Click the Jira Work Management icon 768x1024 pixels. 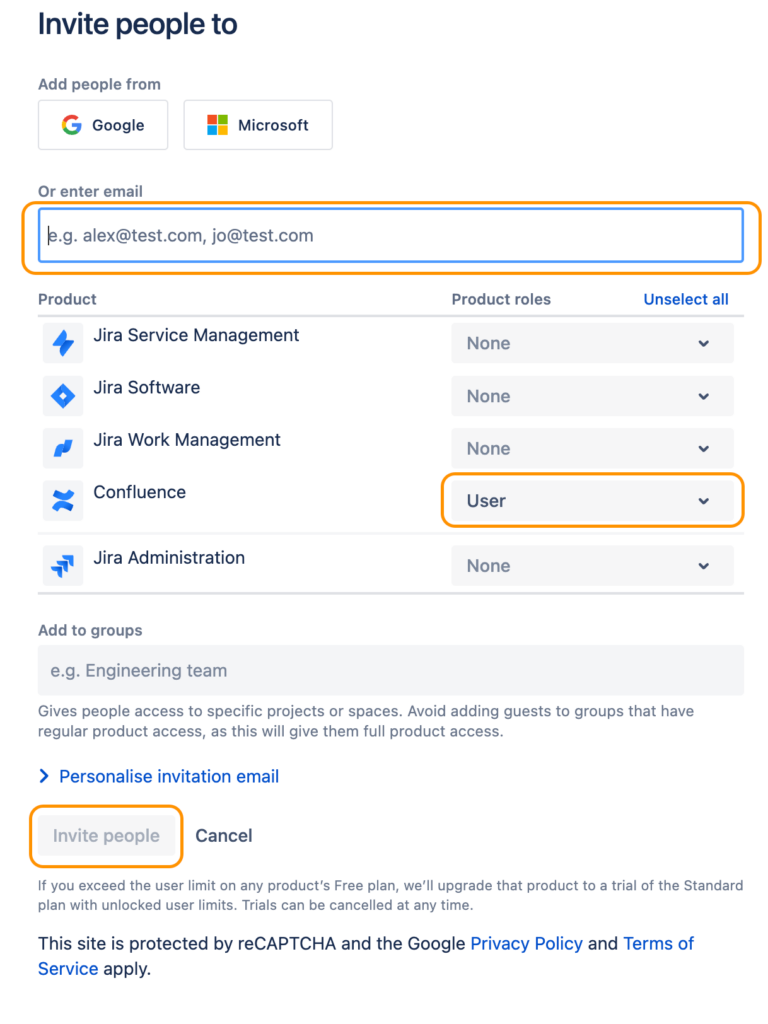[x=63, y=448]
